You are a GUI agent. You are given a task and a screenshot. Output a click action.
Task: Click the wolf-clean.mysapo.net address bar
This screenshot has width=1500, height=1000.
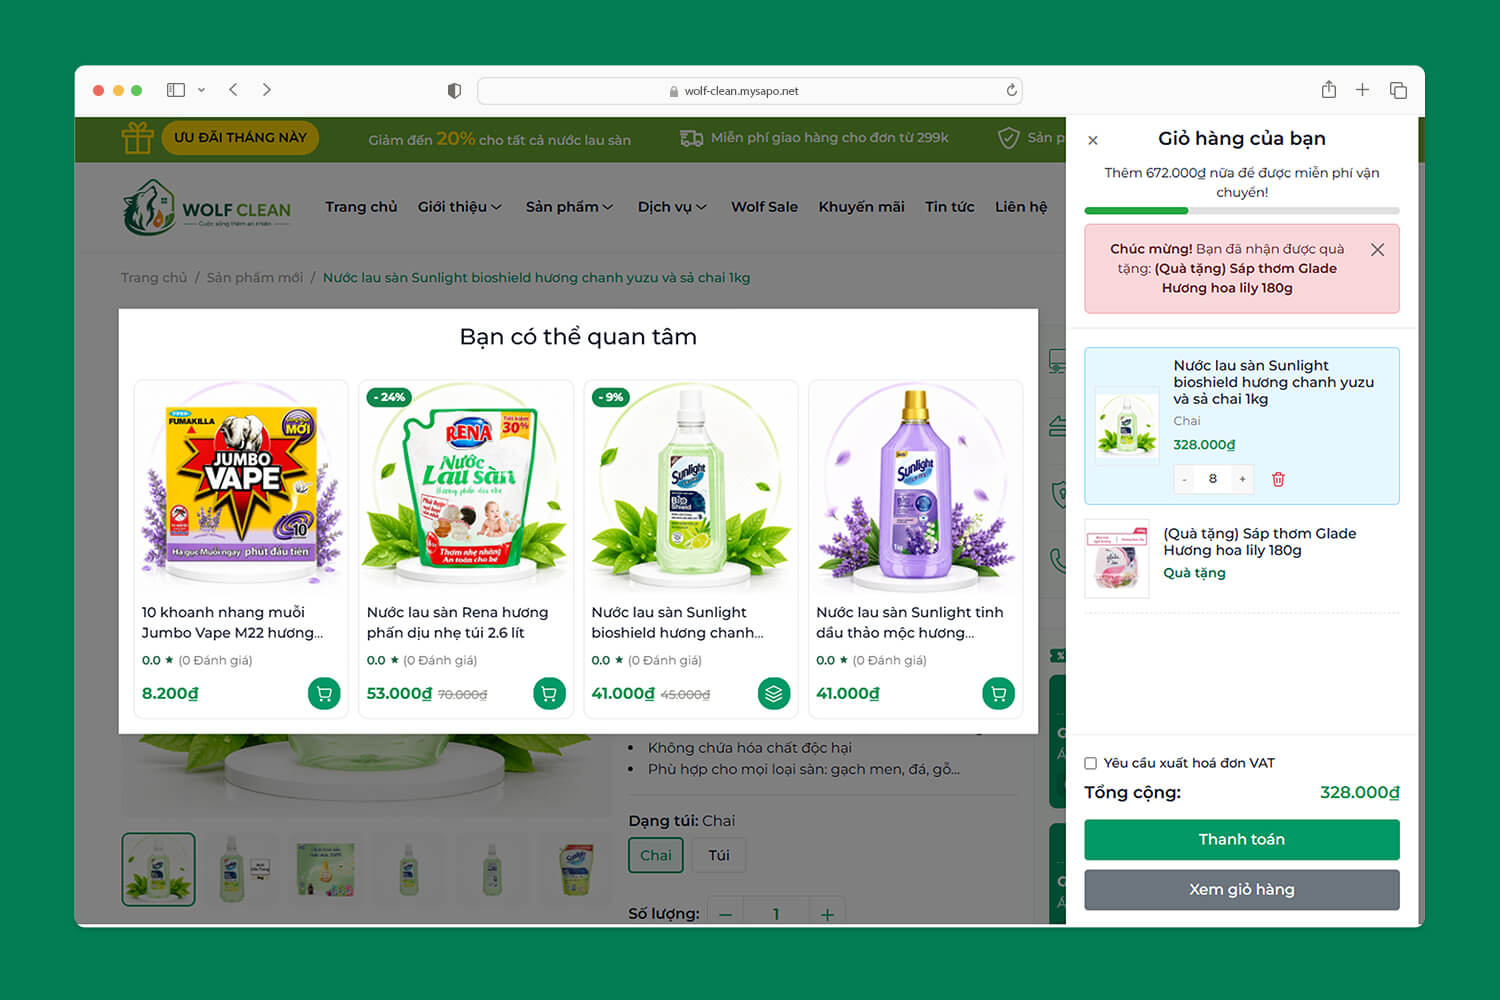(750, 91)
